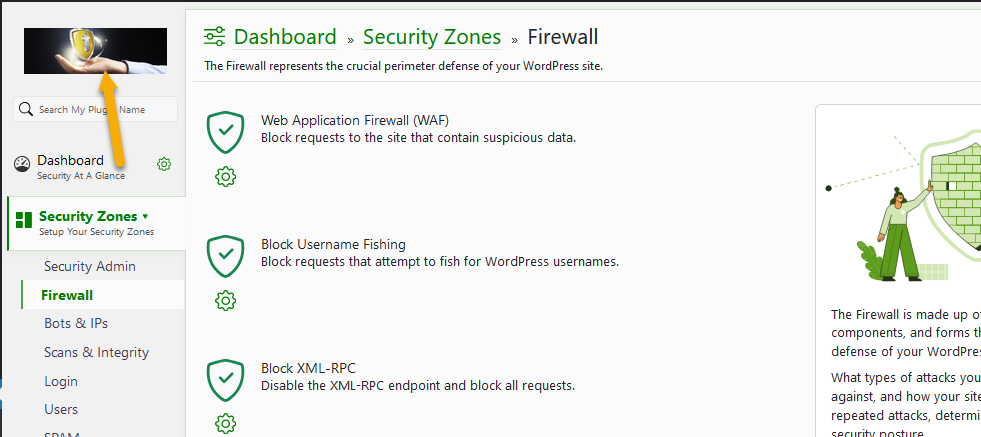Click the Block XML-RPC shield icon
Screen dimensions: 981x437
225,381
